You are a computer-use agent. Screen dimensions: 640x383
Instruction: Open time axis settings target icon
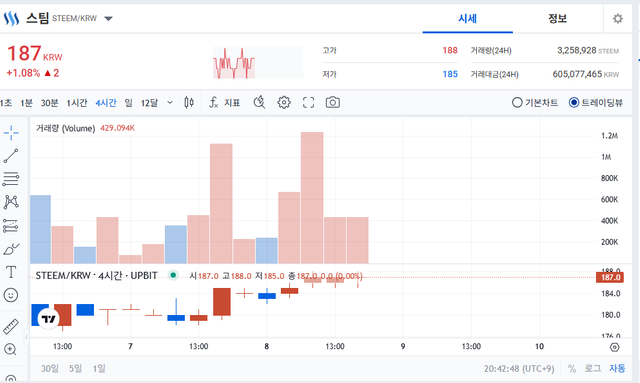click(x=615, y=347)
